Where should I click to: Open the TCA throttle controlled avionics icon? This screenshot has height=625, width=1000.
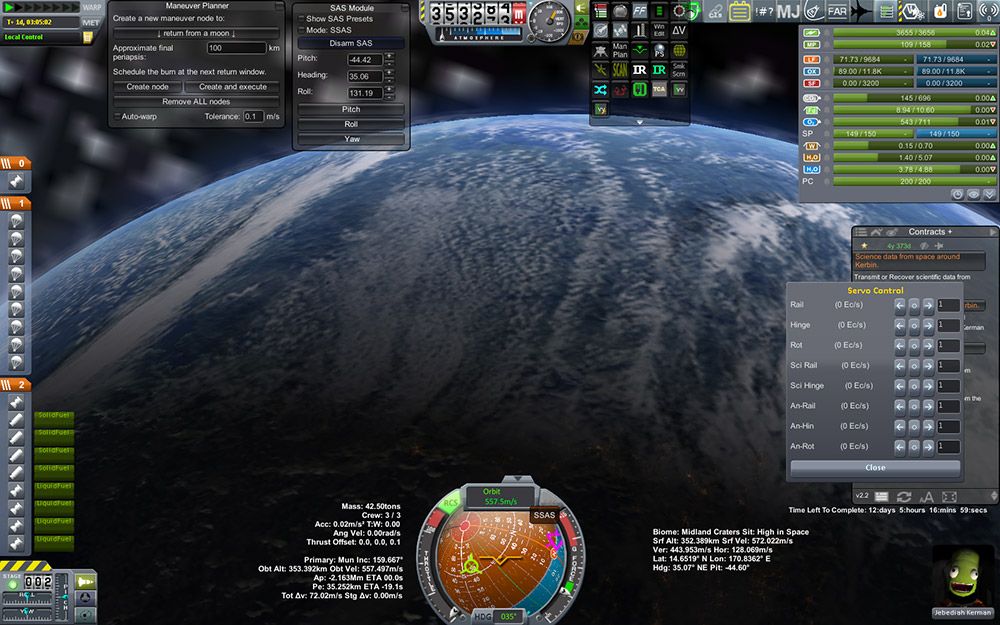(x=659, y=90)
